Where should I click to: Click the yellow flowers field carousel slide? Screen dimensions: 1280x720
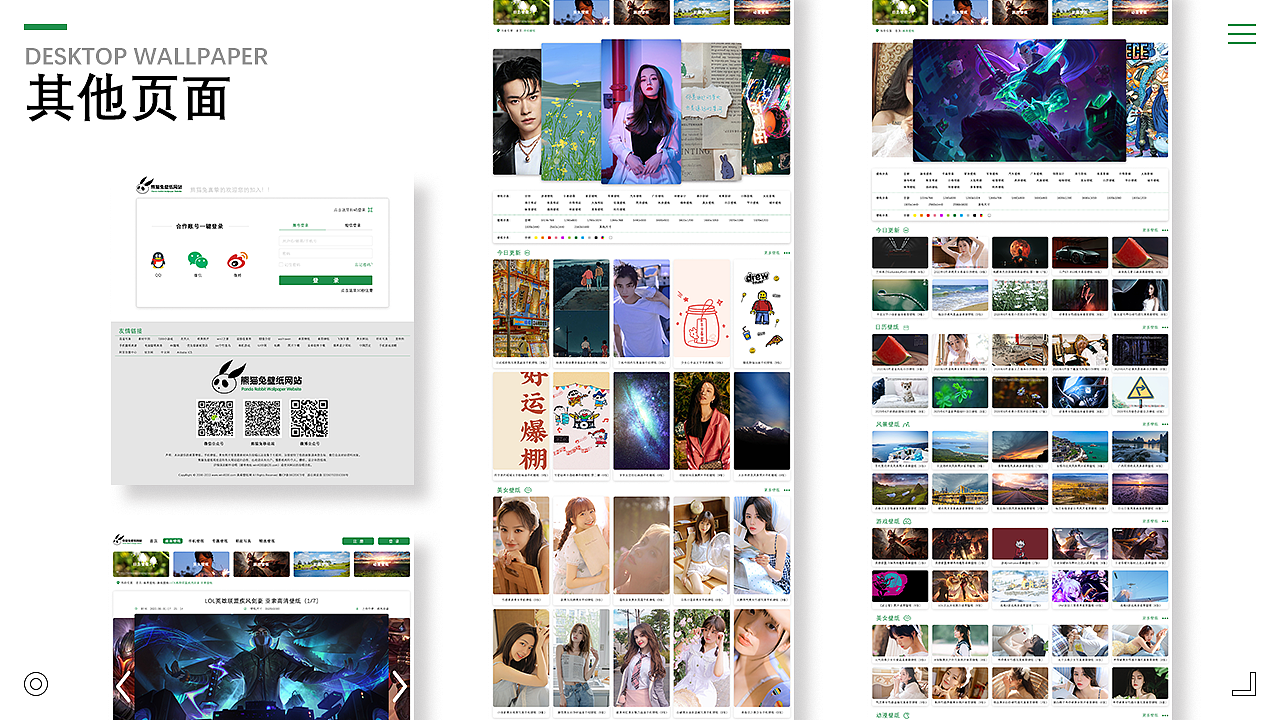[571, 111]
